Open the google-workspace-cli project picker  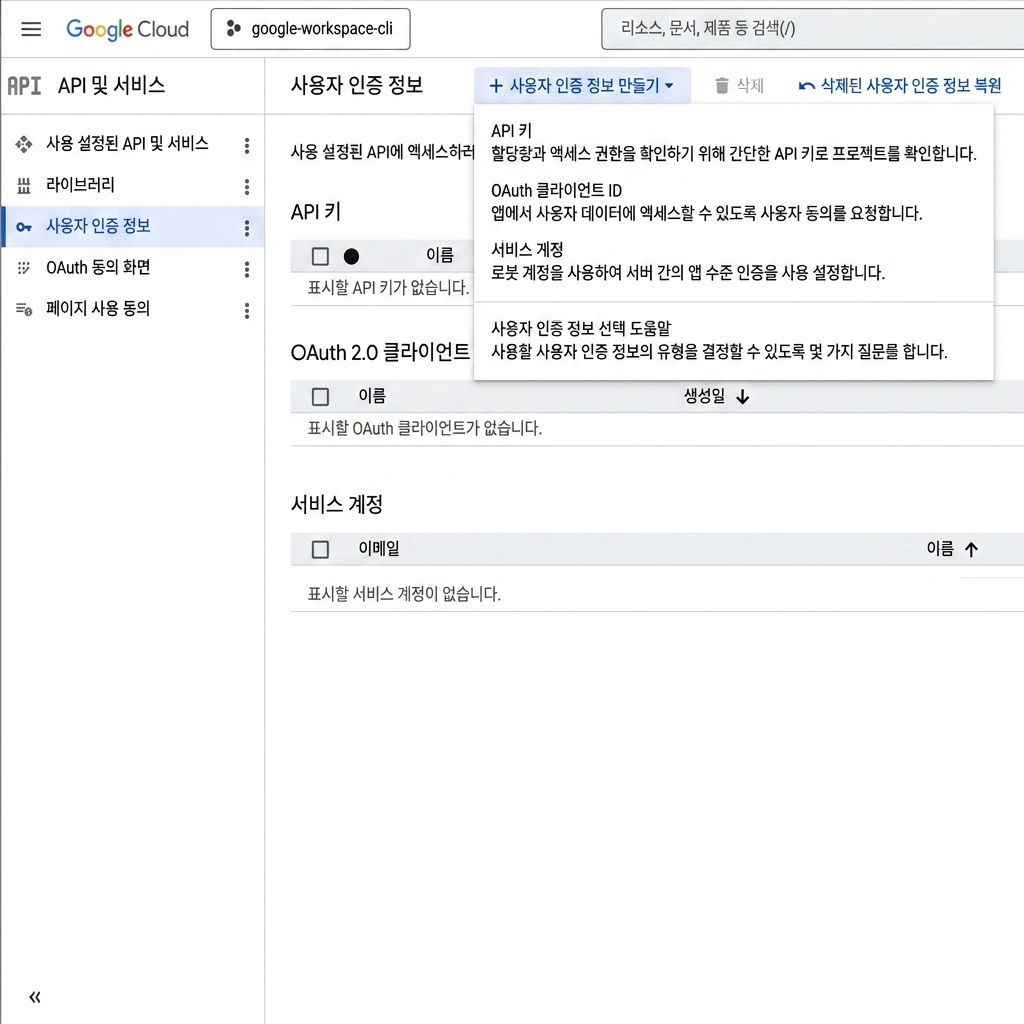(x=310, y=29)
